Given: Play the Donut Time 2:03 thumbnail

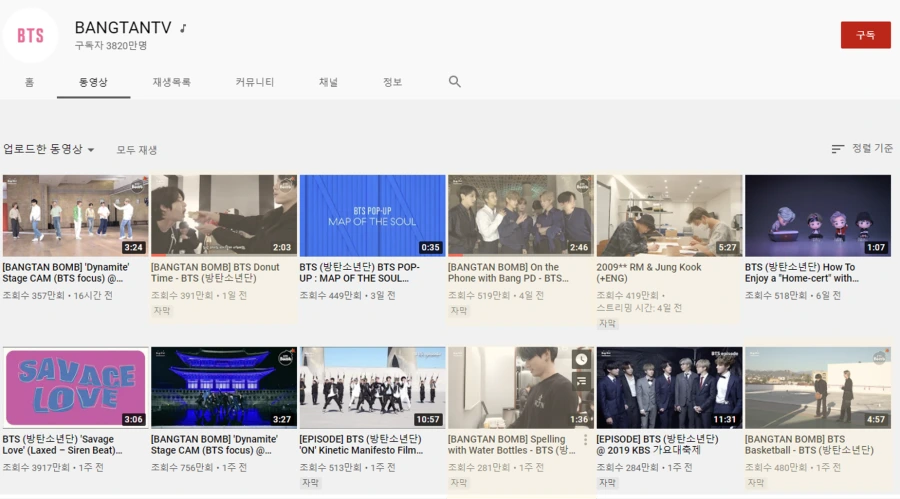Looking at the screenshot, I should point(224,215).
